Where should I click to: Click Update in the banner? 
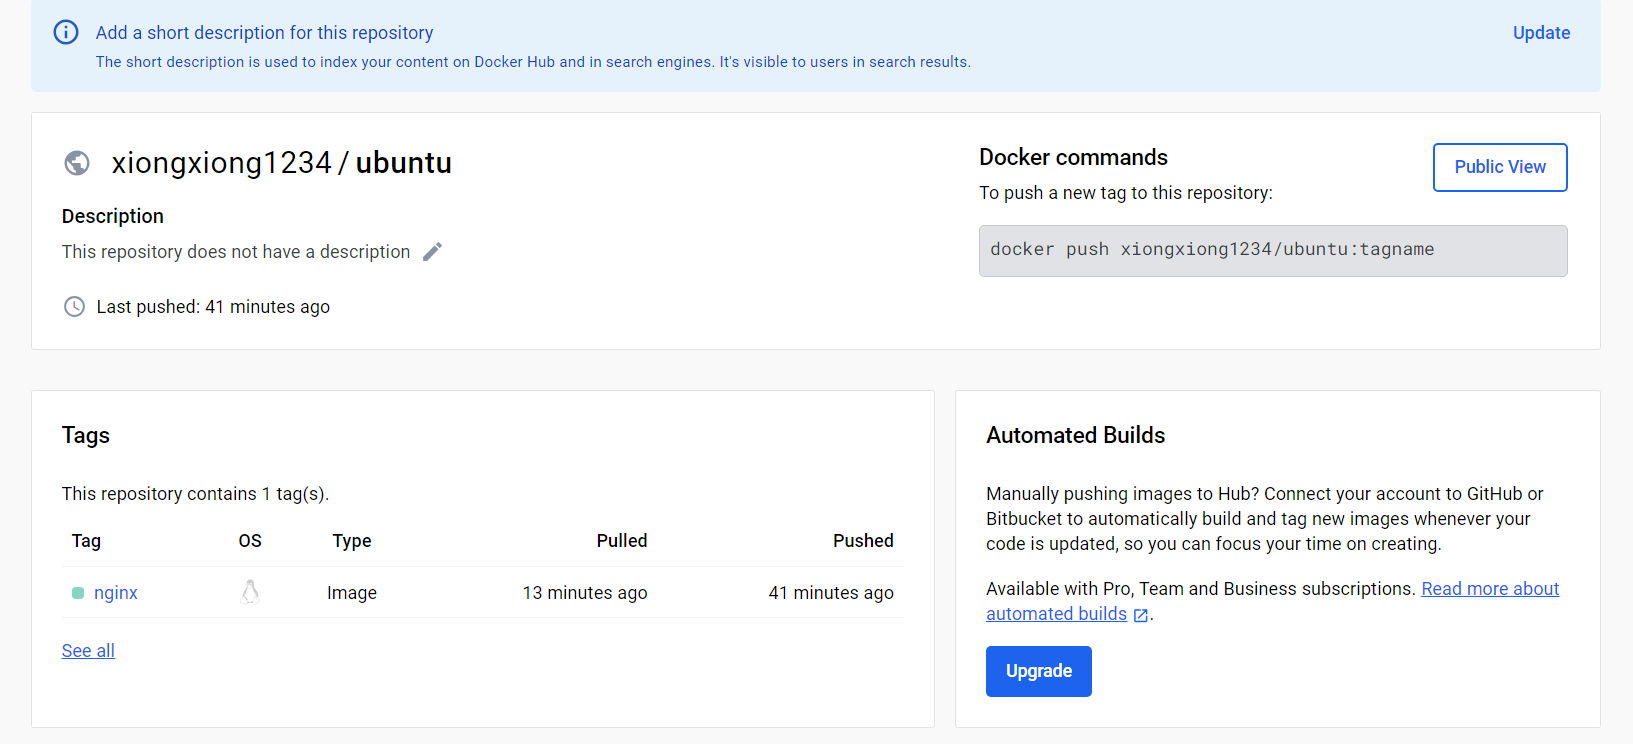click(1541, 33)
